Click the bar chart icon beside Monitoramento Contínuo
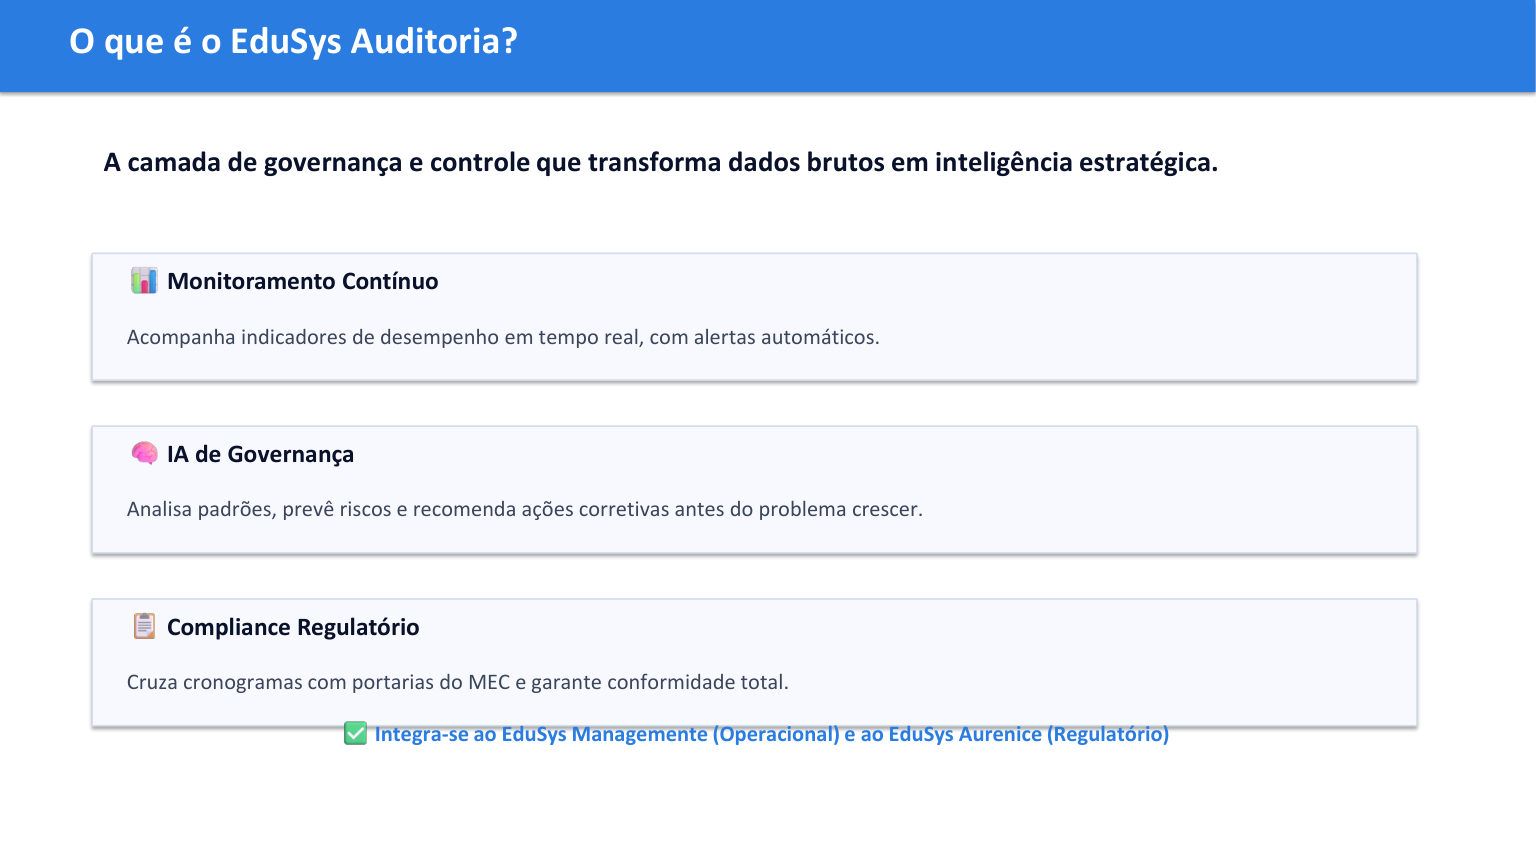Screen dimensions: 1536x864 144,281
